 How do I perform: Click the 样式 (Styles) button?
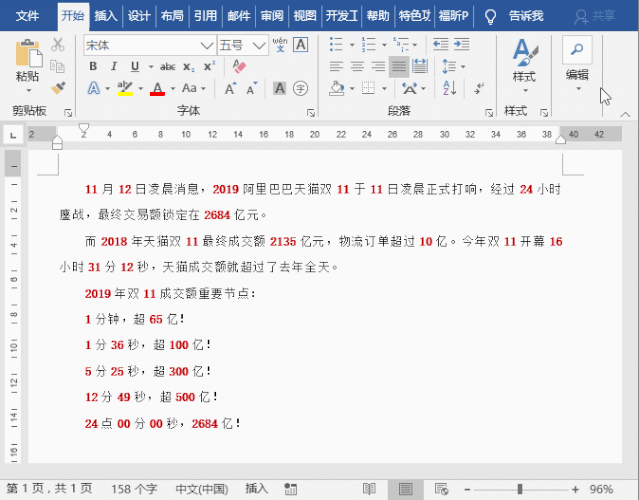[524, 65]
